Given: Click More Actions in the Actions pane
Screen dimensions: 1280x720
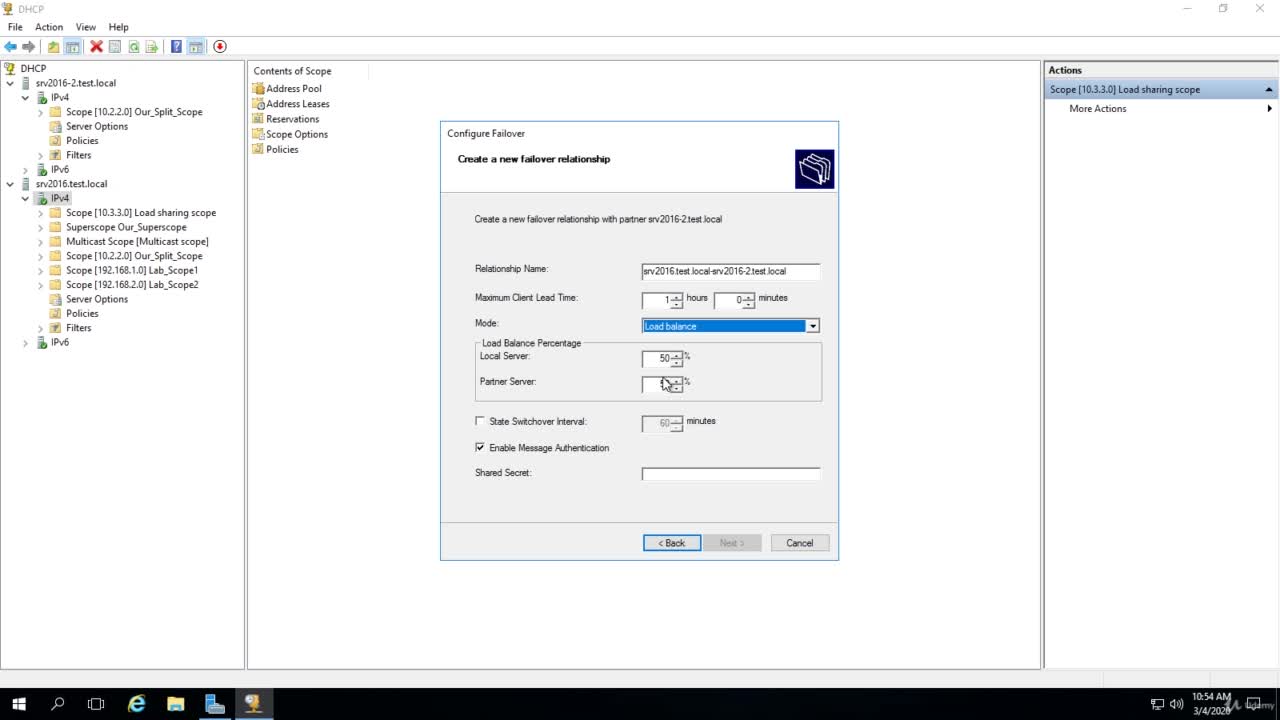Looking at the screenshot, I should click(1098, 109).
